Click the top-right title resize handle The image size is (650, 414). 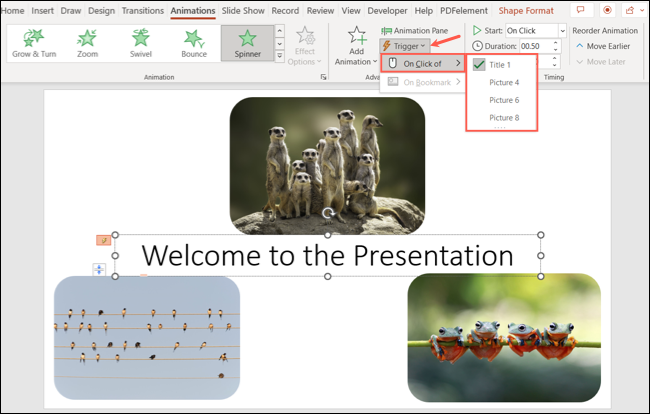[541, 235]
